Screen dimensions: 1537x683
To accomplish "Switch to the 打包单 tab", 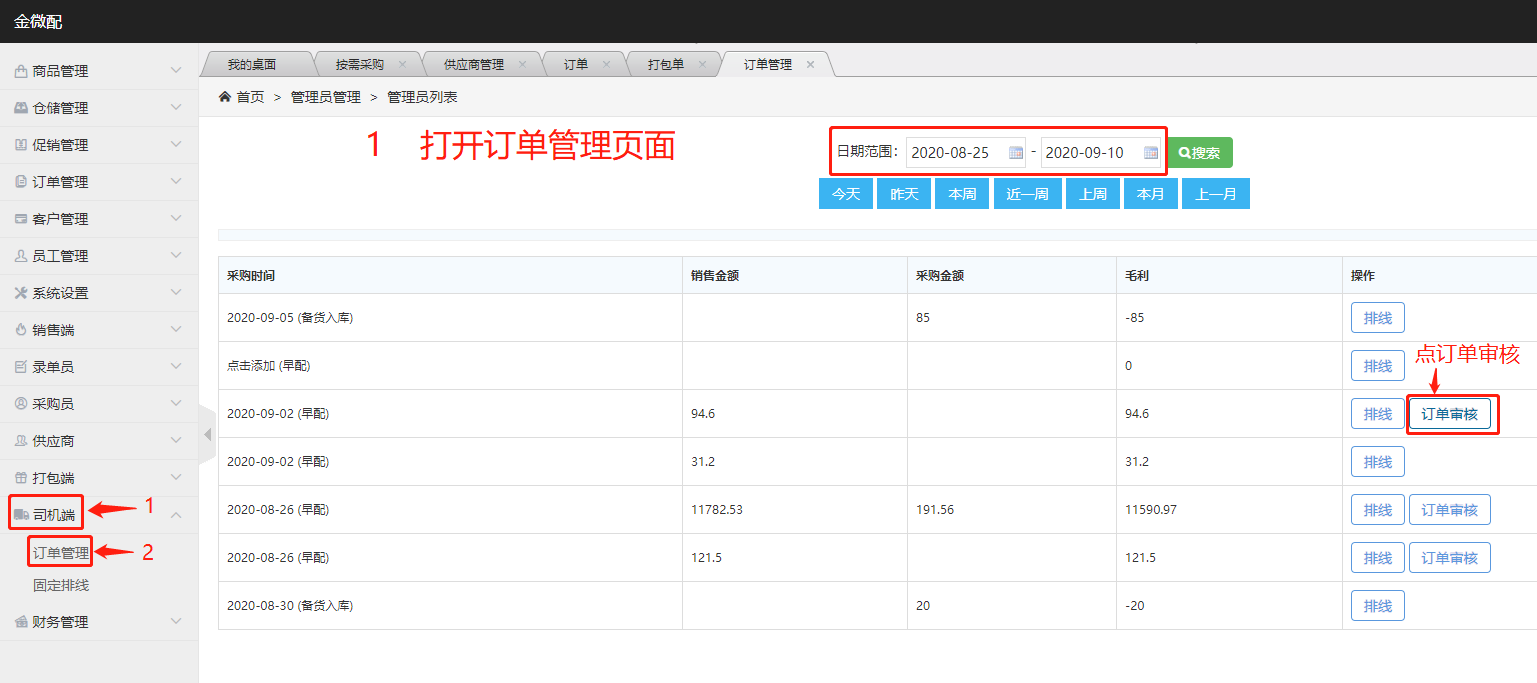I will (x=665, y=64).
